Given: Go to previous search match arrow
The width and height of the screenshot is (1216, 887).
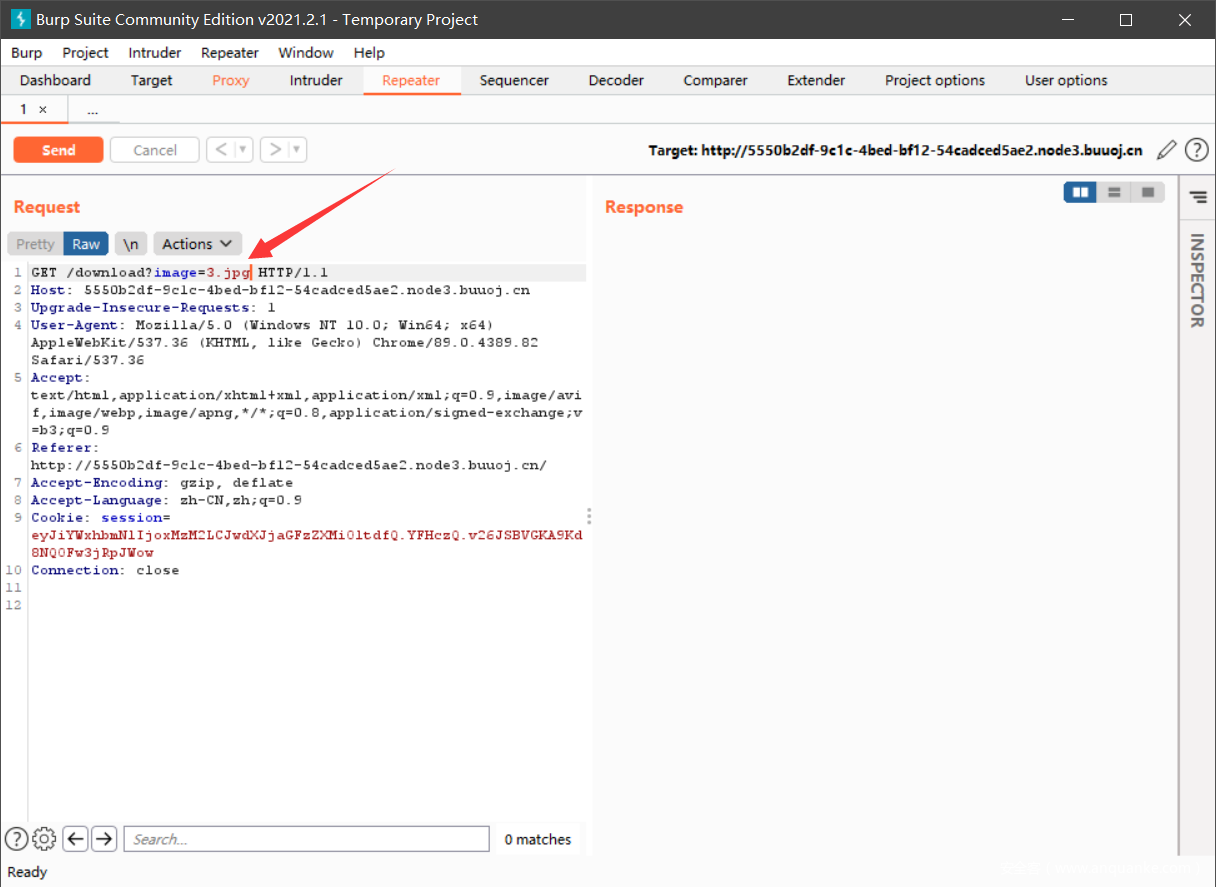Looking at the screenshot, I should [x=75, y=839].
